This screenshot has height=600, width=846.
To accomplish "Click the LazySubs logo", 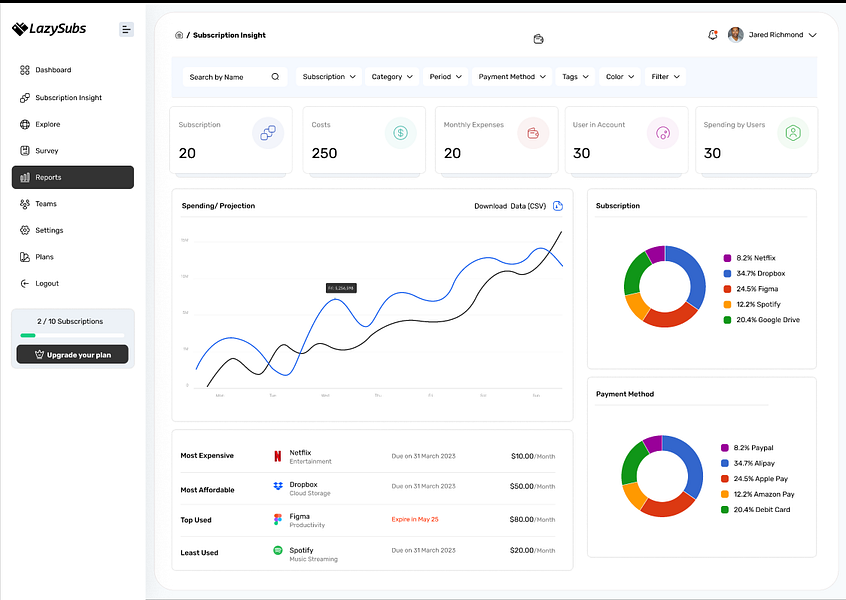I will pyautogui.click(x=49, y=29).
